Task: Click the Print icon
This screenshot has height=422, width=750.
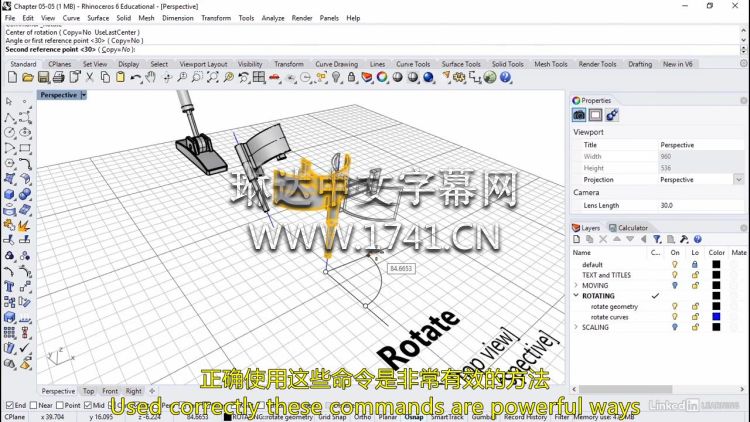Action: point(58,77)
